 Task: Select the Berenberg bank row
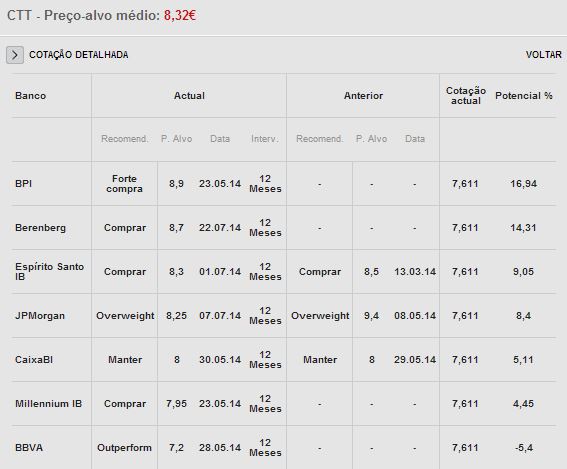click(x=284, y=228)
